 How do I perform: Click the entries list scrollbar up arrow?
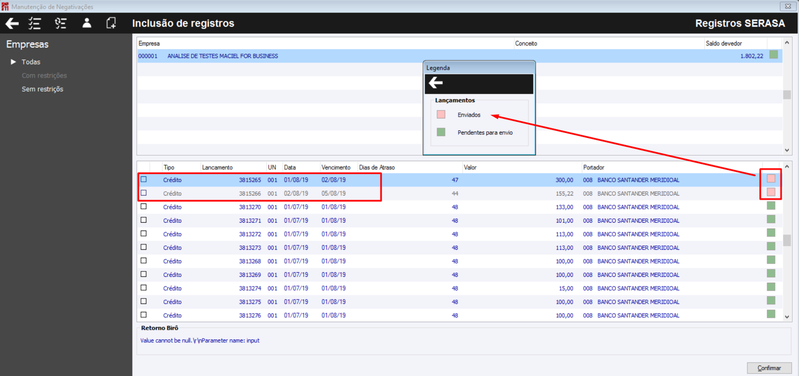[787, 167]
